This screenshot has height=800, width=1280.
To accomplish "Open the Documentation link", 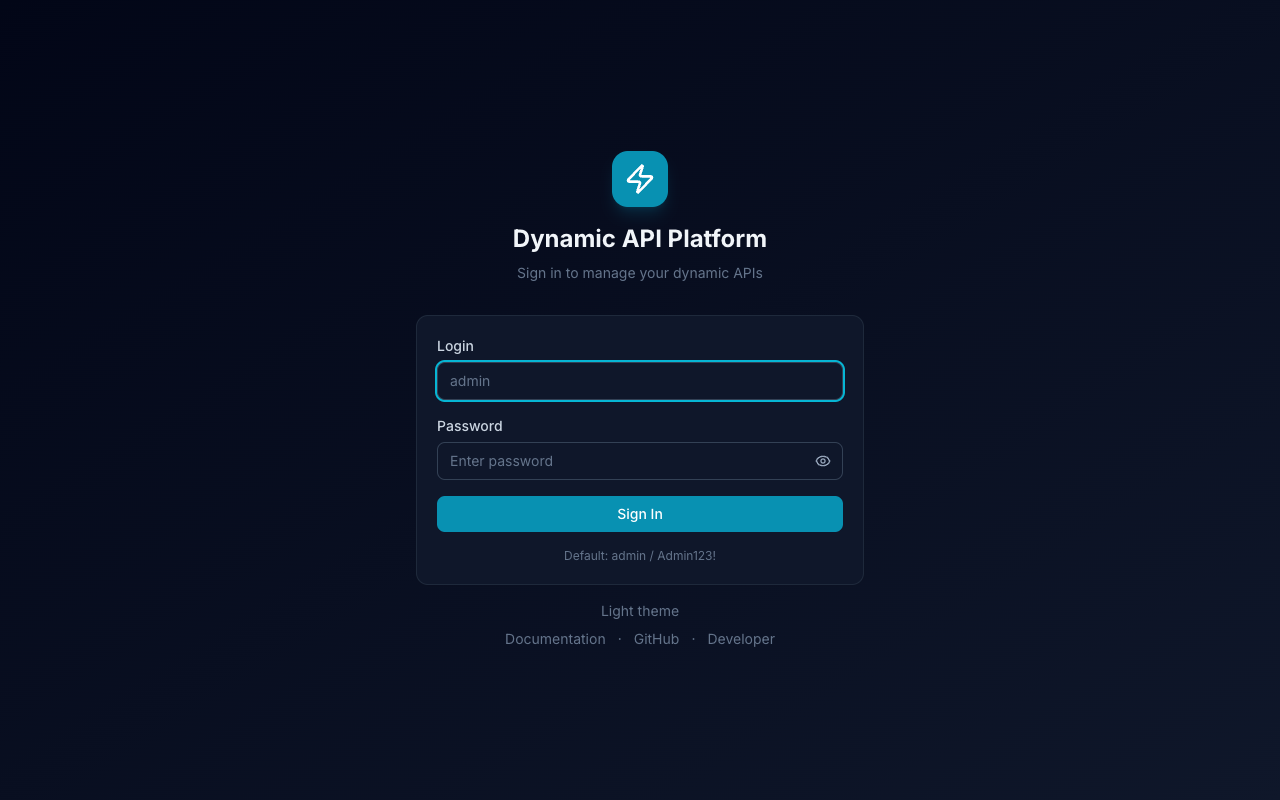I will [x=555, y=639].
